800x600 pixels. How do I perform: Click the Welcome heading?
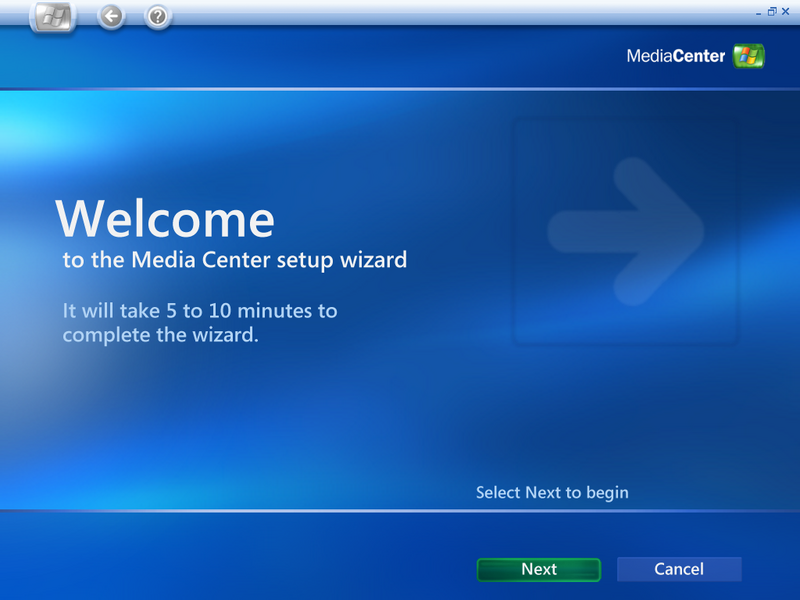click(165, 219)
